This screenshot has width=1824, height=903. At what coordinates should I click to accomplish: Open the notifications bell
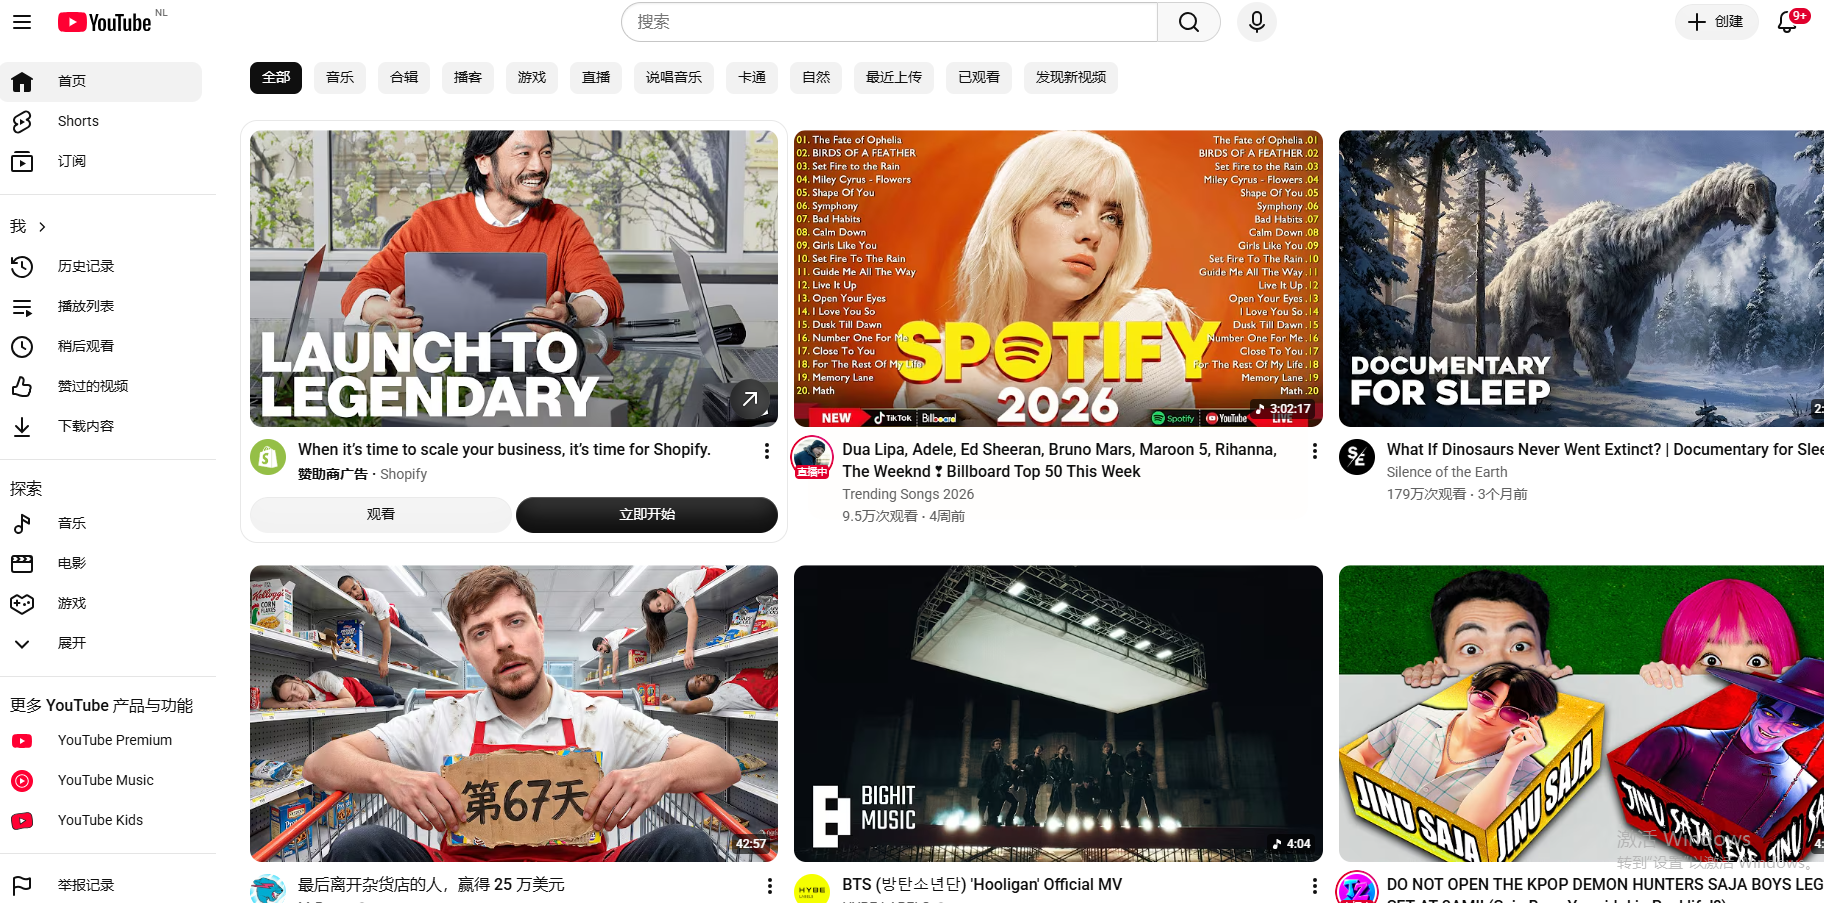pyautogui.click(x=1788, y=22)
